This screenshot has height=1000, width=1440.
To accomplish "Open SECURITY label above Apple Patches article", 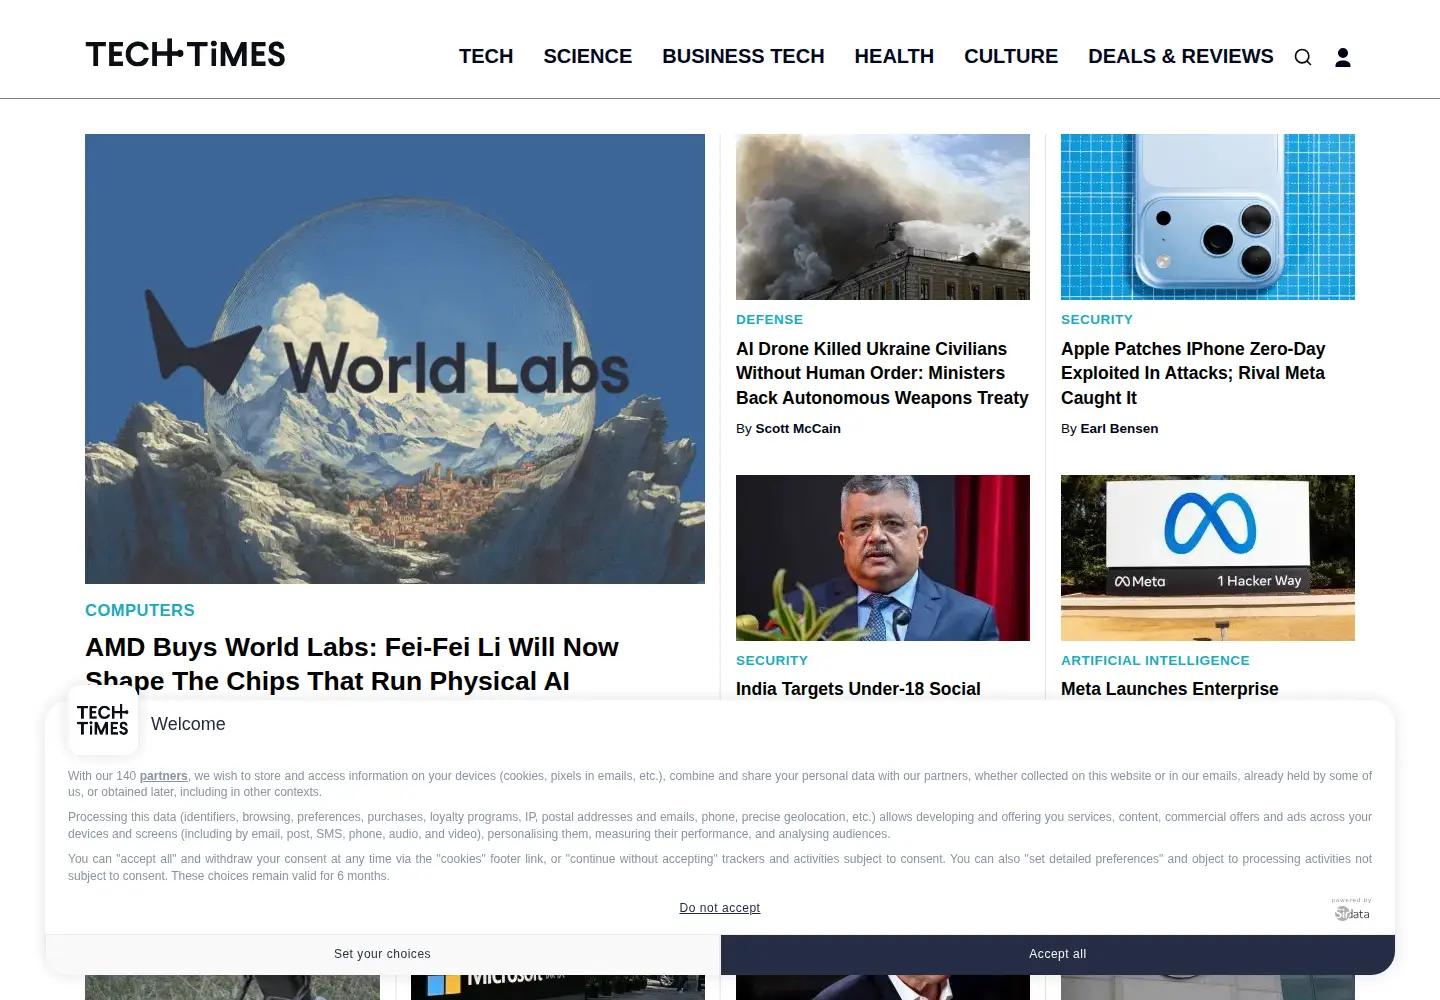I will point(1097,320).
